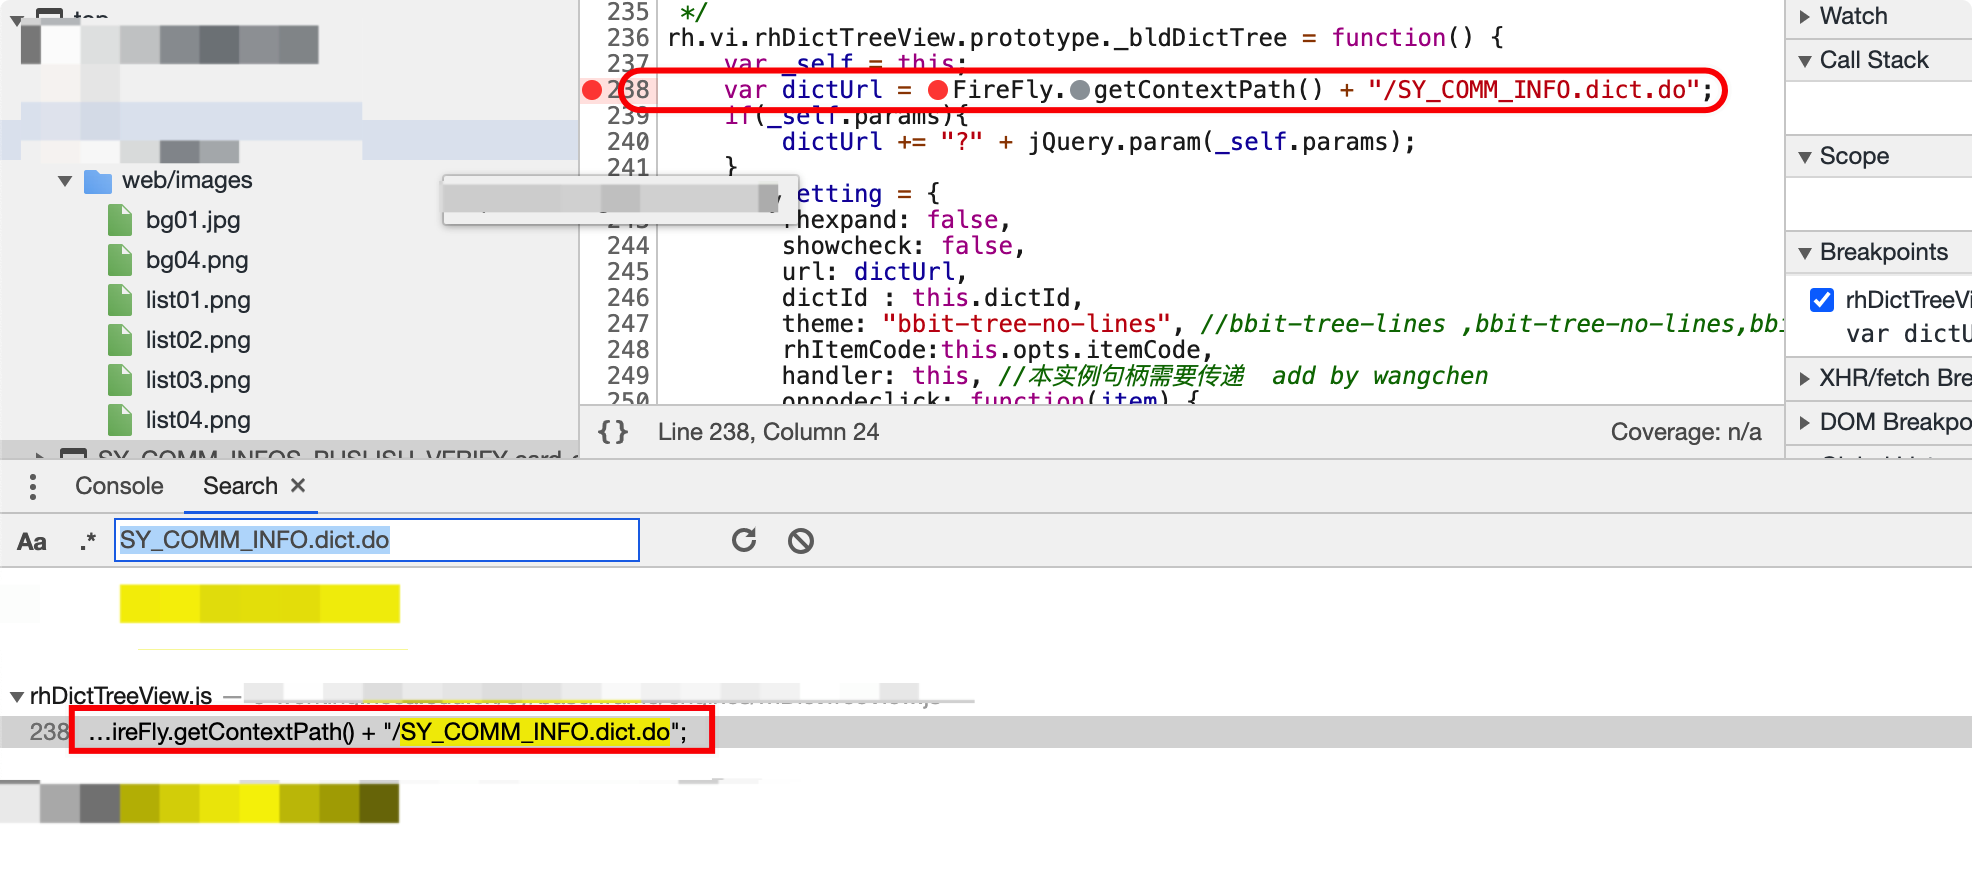The image size is (1972, 888).
Task: Open list04.png in the file tree
Action: [x=198, y=420]
